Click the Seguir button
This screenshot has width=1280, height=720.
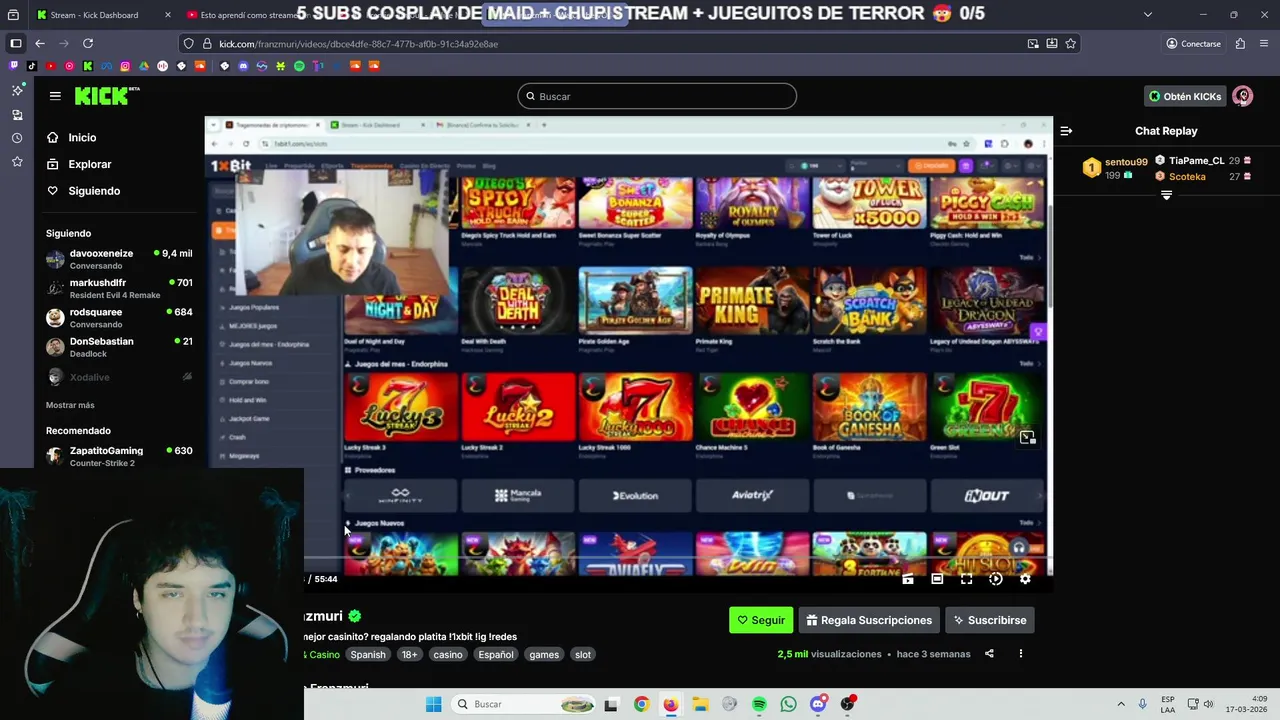tap(761, 620)
